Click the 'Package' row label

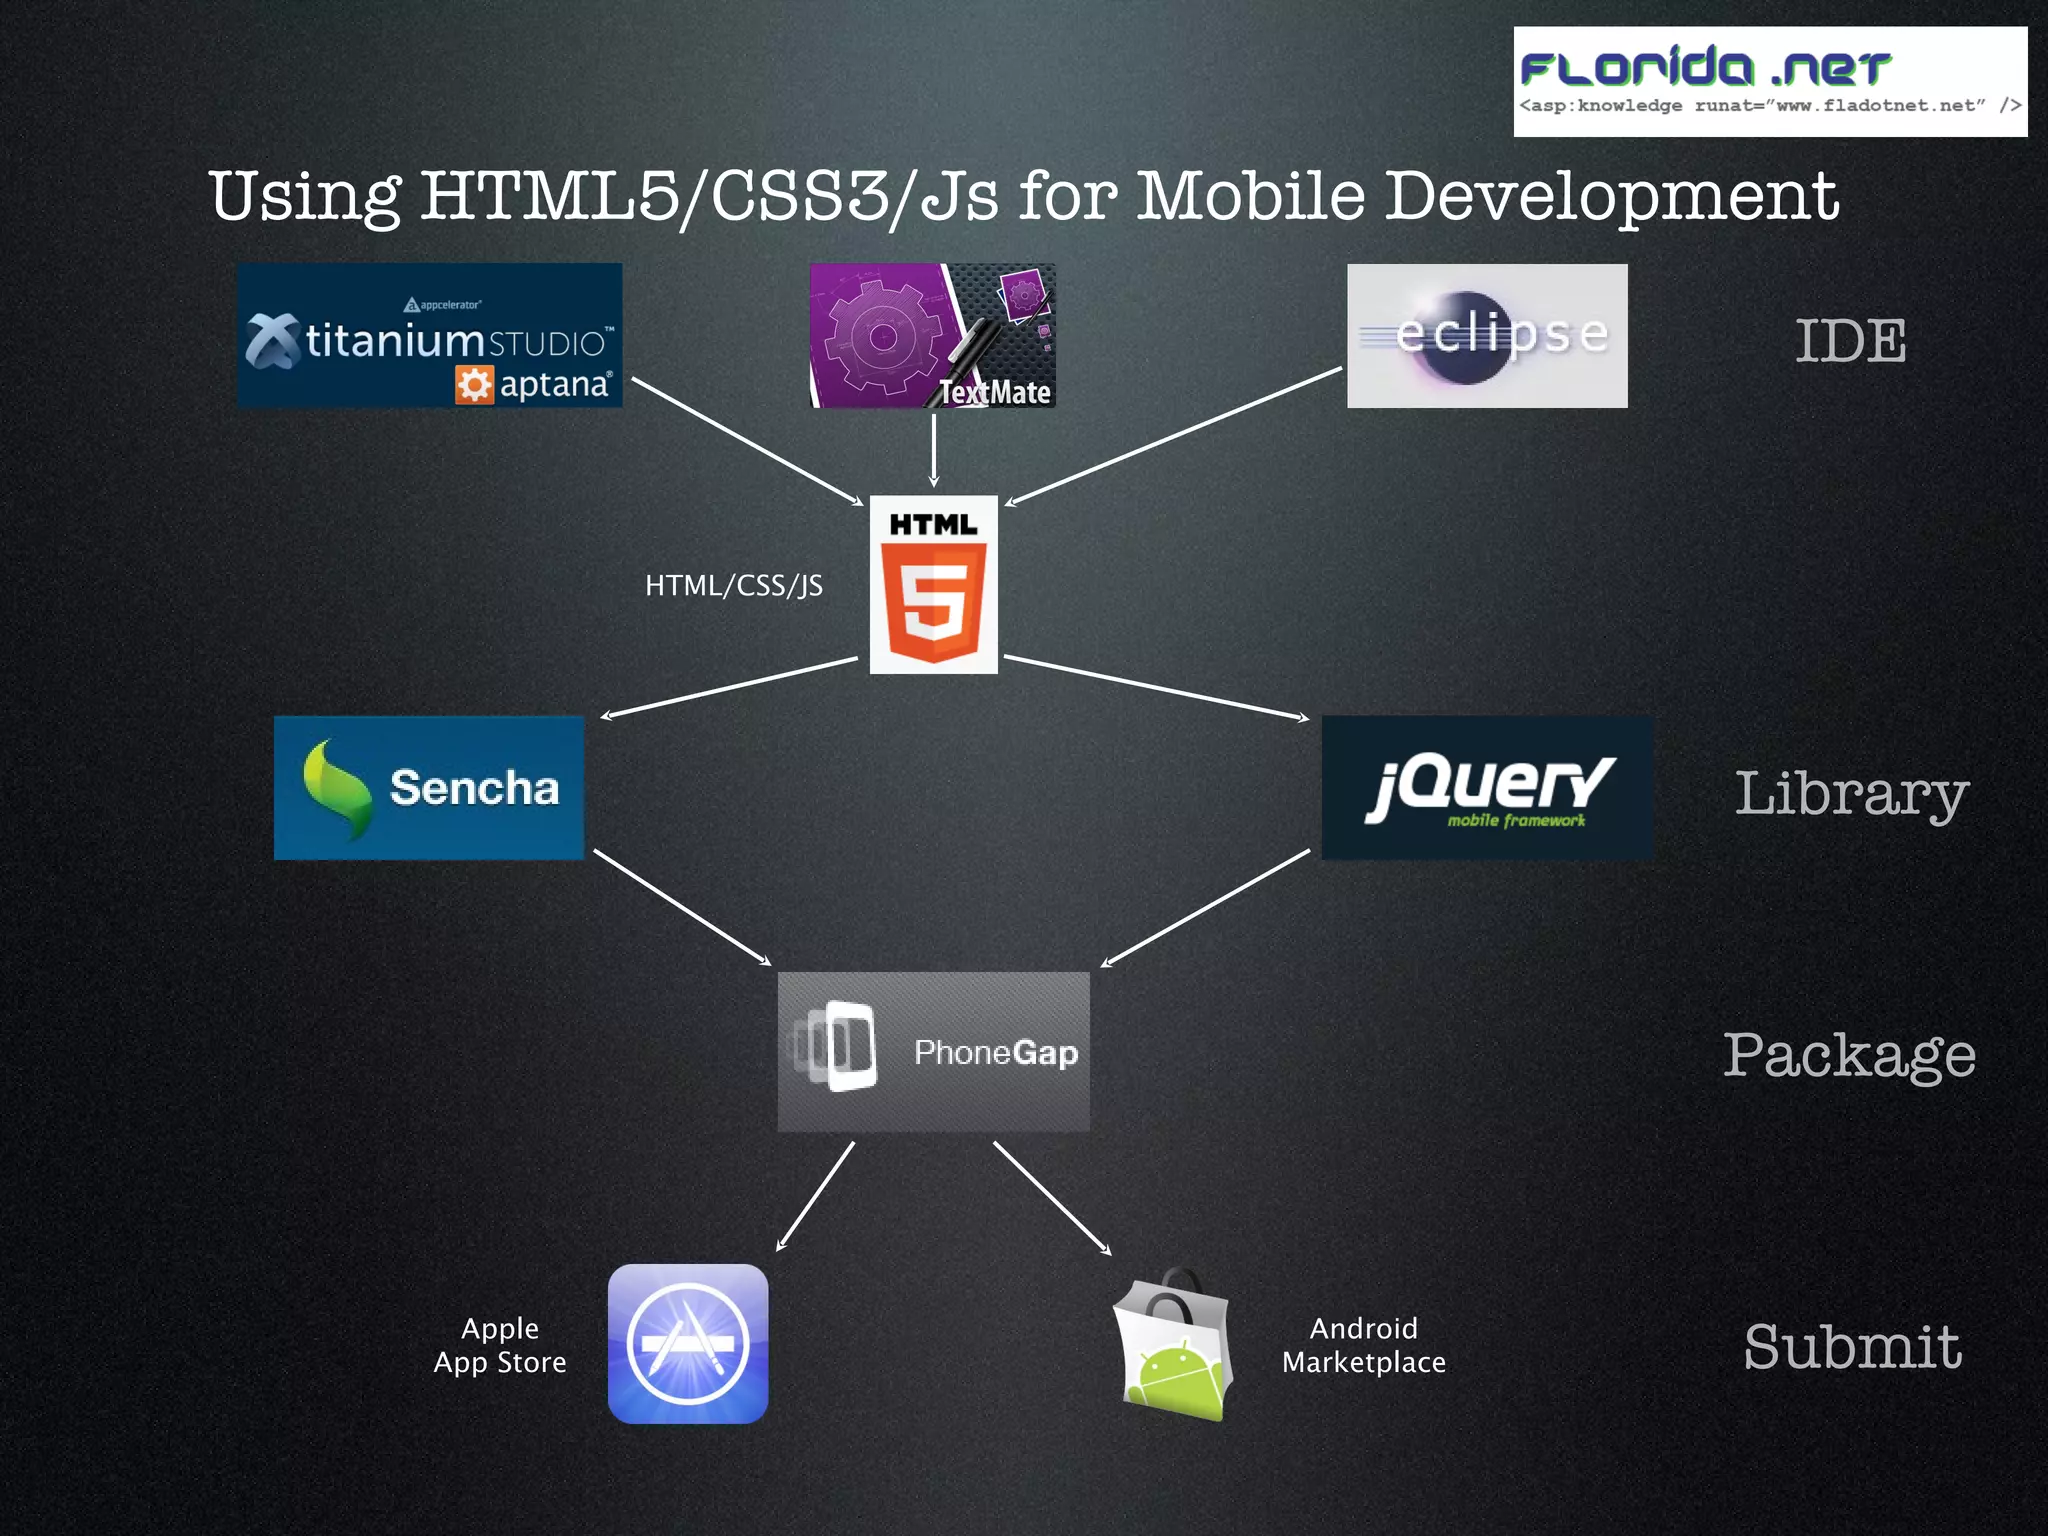pyautogui.click(x=1850, y=1056)
